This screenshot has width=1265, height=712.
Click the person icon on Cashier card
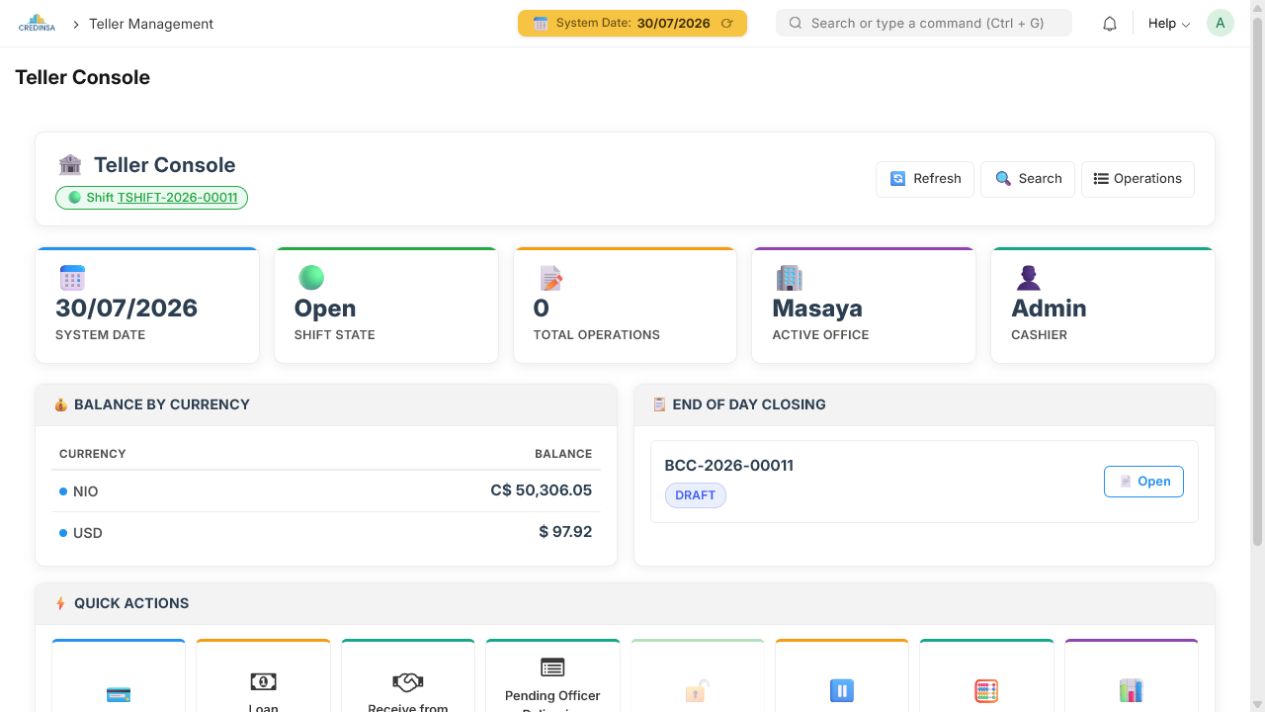click(1028, 277)
